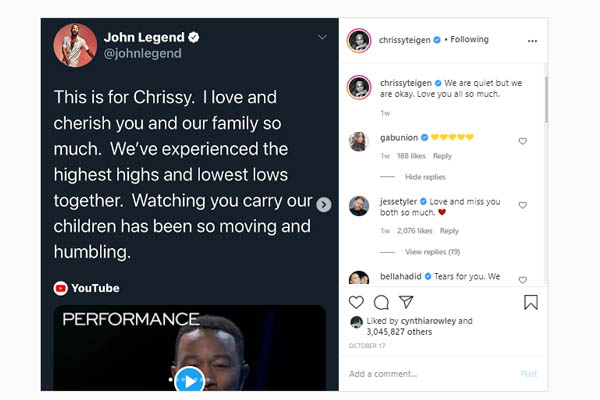Screen dimensions: 600x400
Task: Like bellahadid's comment
Action: click(523, 280)
